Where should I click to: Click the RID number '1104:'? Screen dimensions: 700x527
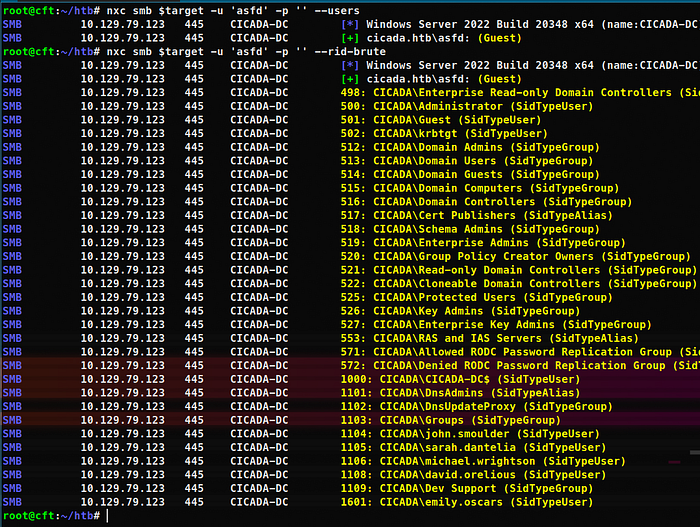(x=356, y=434)
